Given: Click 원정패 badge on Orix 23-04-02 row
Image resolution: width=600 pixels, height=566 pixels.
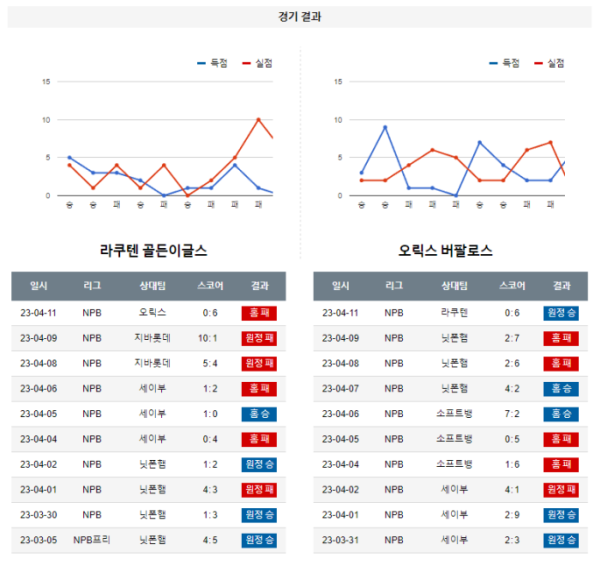Looking at the screenshot, I should point(561,490).
